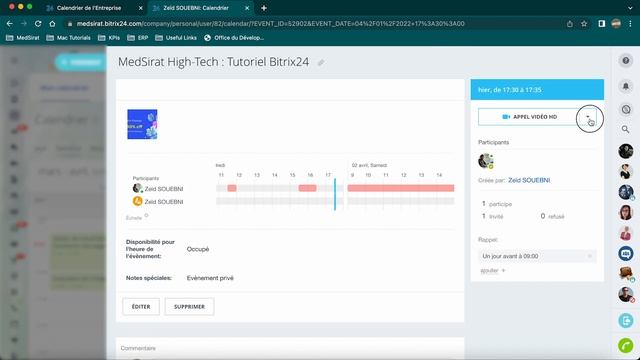Bookmark this page with the star
Image resolution: width=640 pixels, height=360 pixels.
point(584,24)
